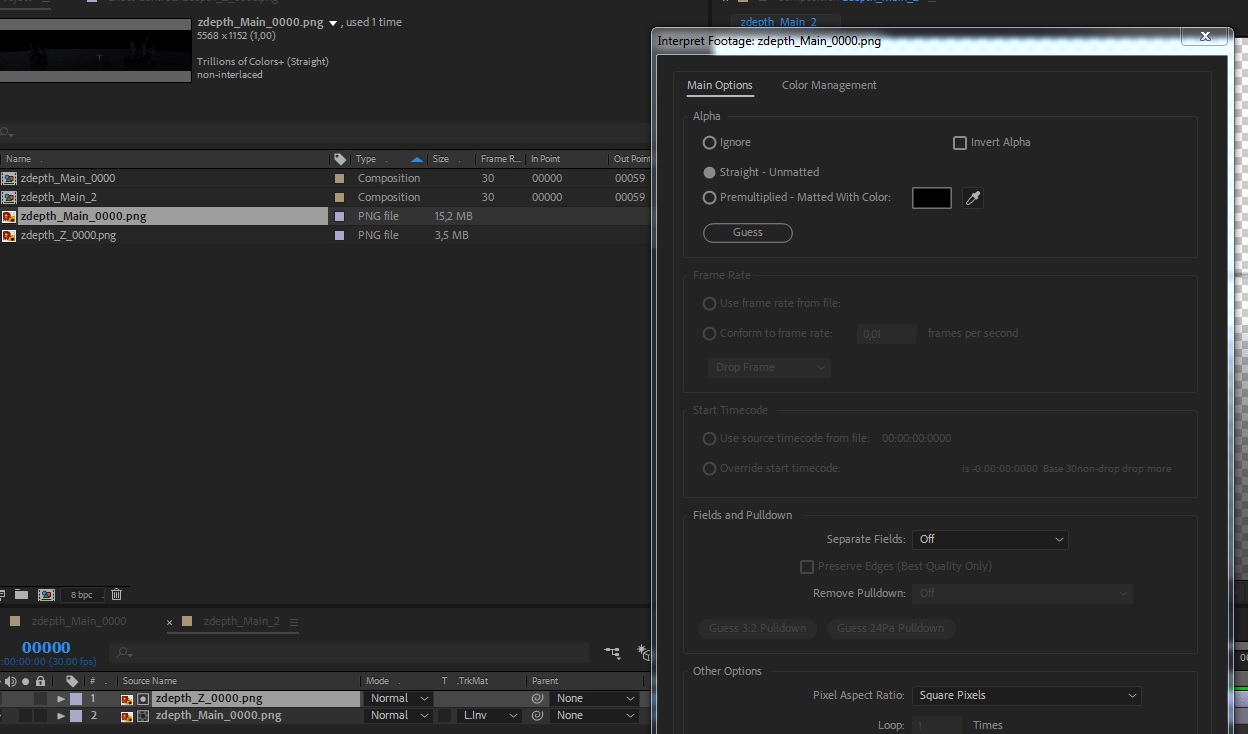Open the Pixel Aspect Ratio dropdown
This screenshot has width=1248, height=734.
coord(1026,695)
